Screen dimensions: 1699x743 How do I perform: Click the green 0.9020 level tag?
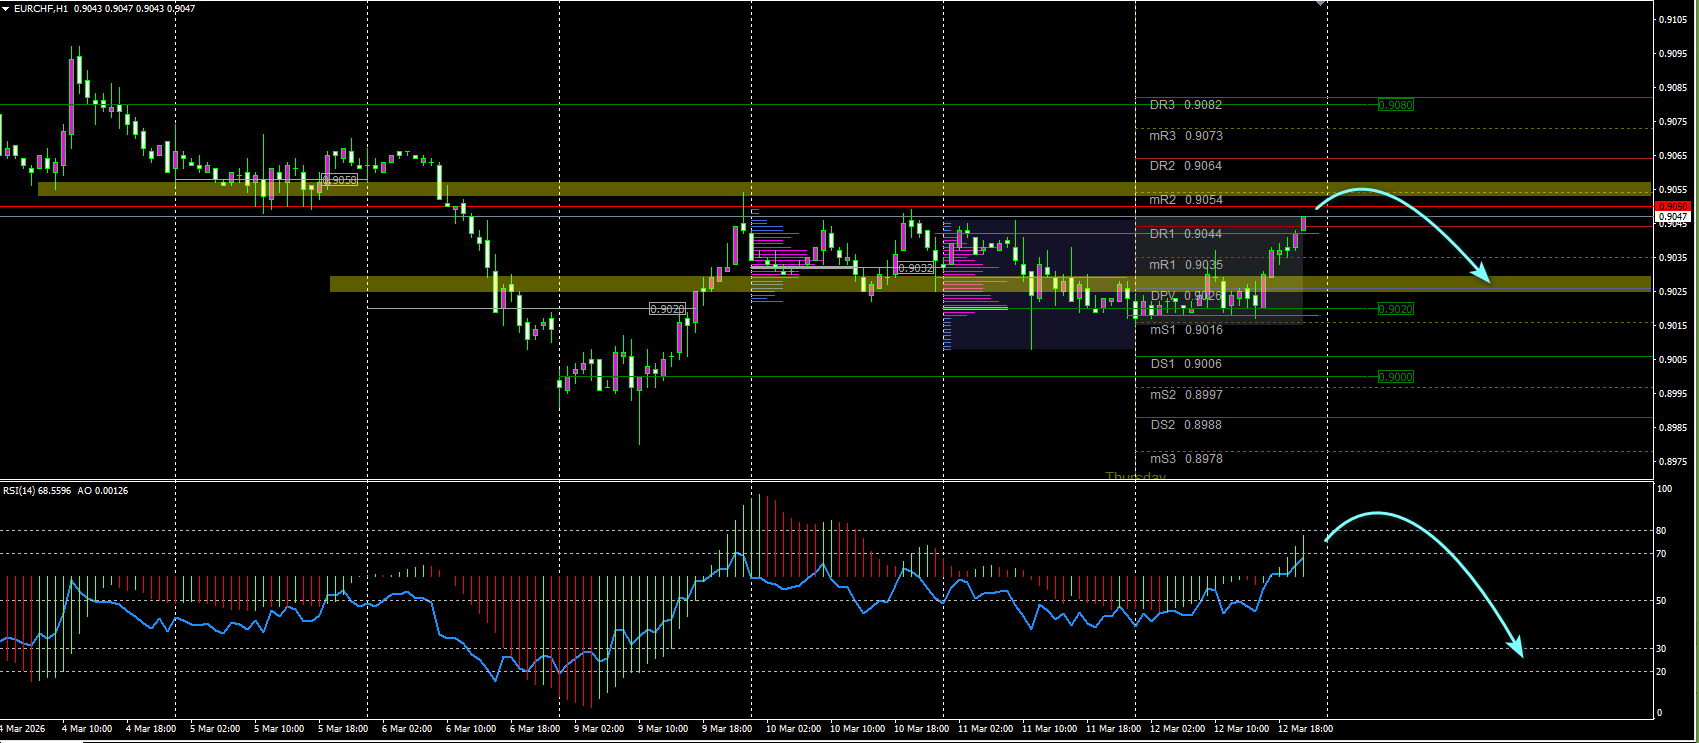tap(1396, 309)
